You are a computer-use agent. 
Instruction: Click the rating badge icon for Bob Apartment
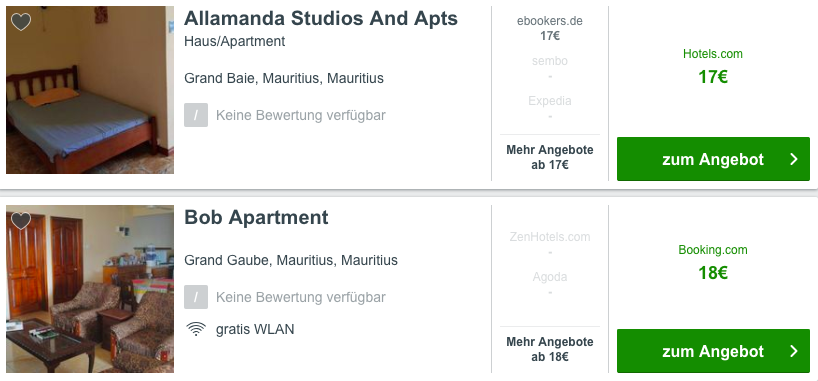196,297
